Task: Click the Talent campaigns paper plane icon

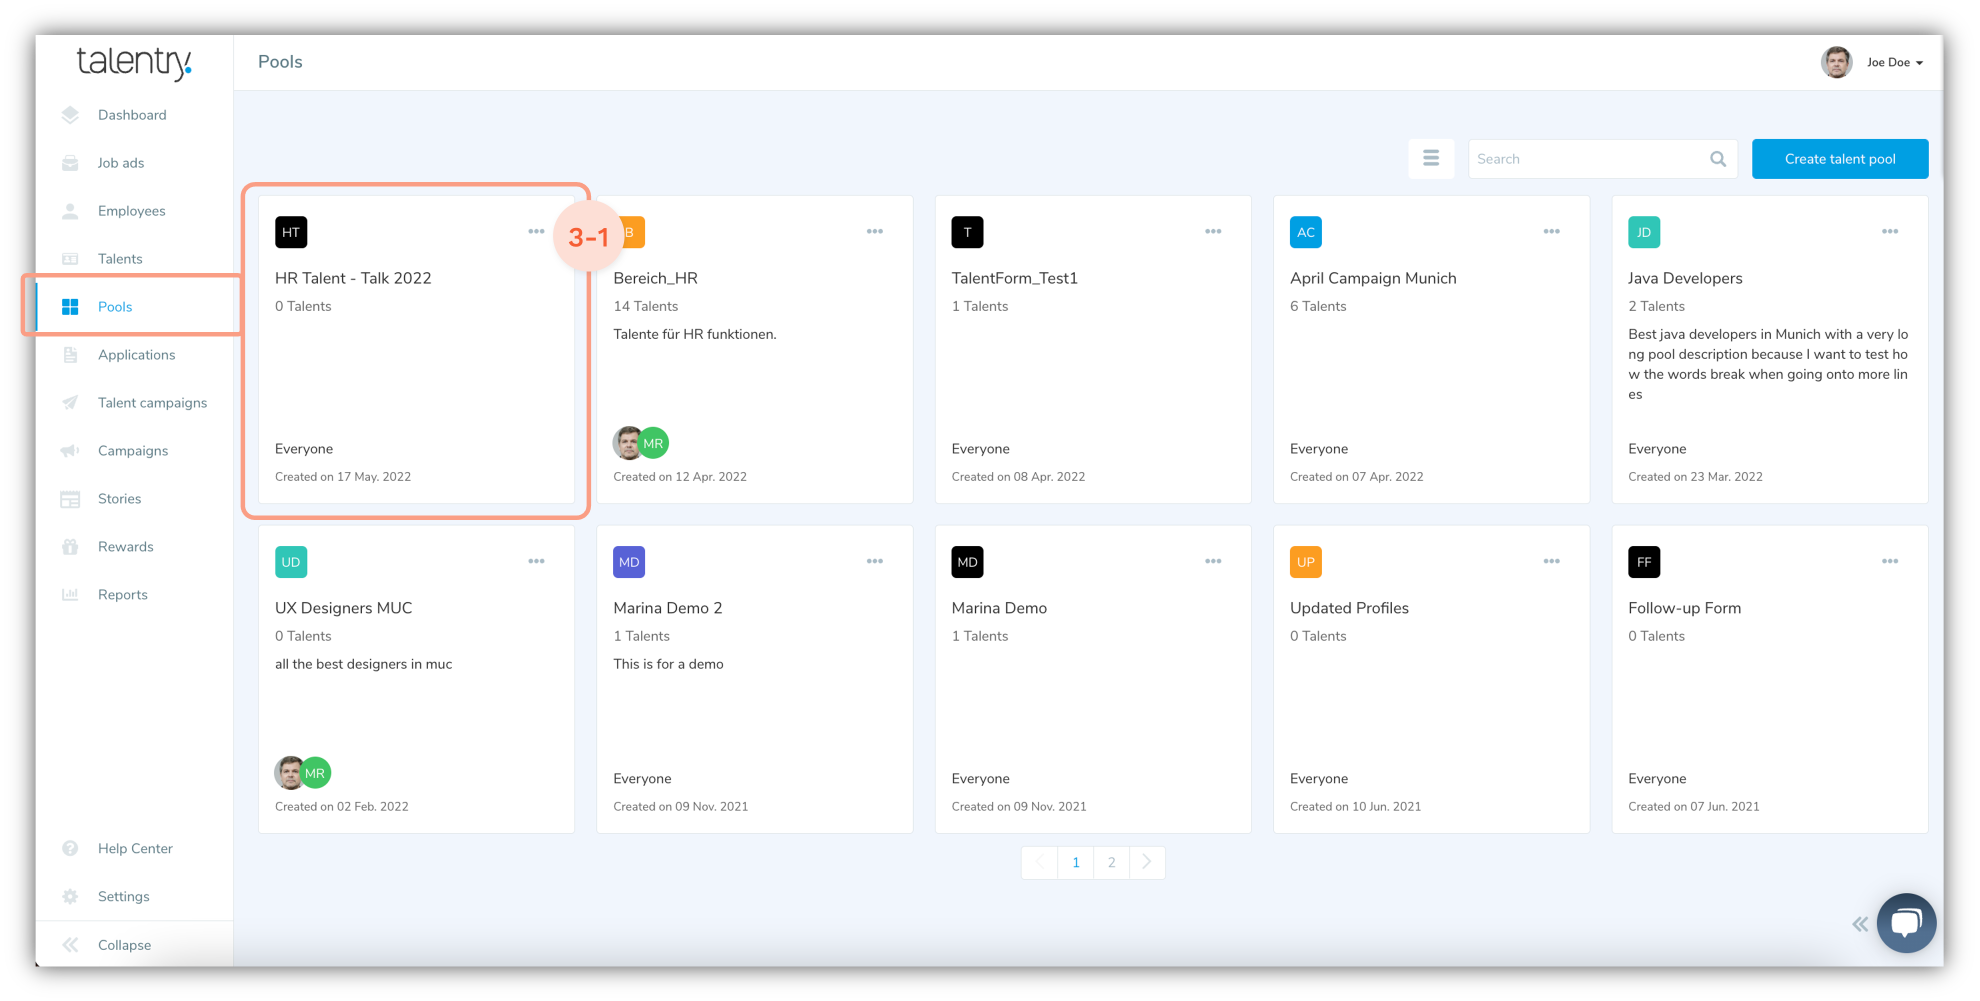Action: (70, 403)
